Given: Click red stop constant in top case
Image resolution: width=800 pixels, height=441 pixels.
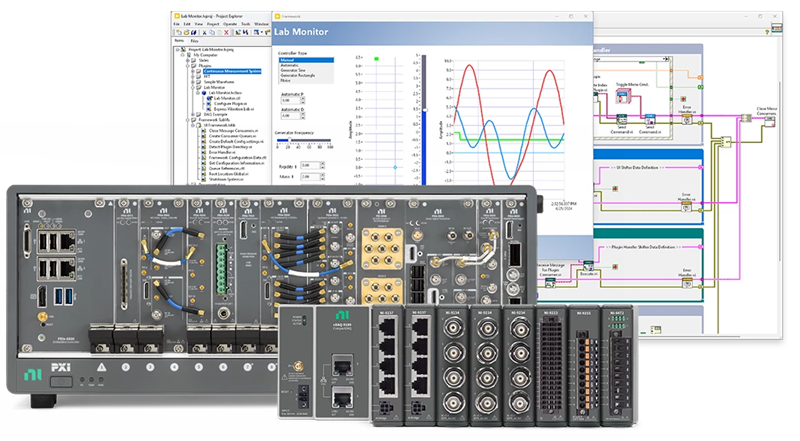Looking at the screenshot, I should [683, 99].
